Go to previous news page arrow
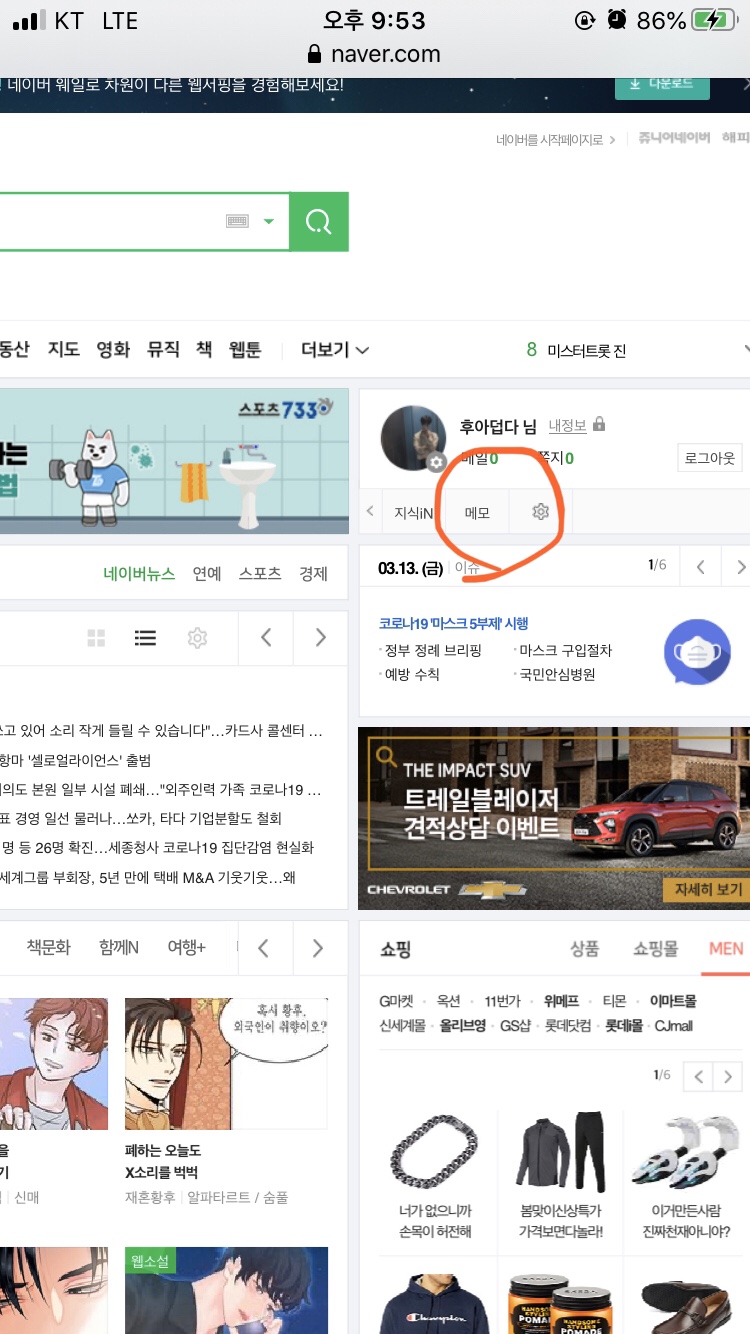Image resolution: width=750 pixels, height=1334 pixels. 266,637
